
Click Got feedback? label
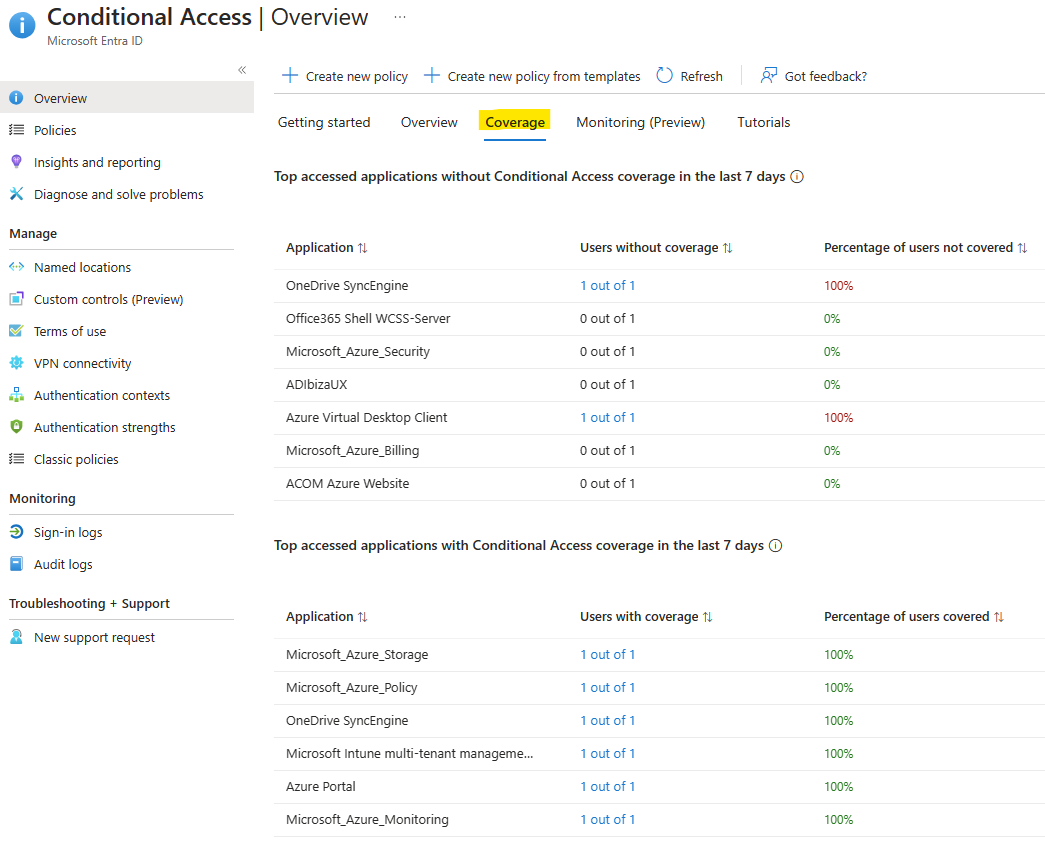[x=826, y=77]
